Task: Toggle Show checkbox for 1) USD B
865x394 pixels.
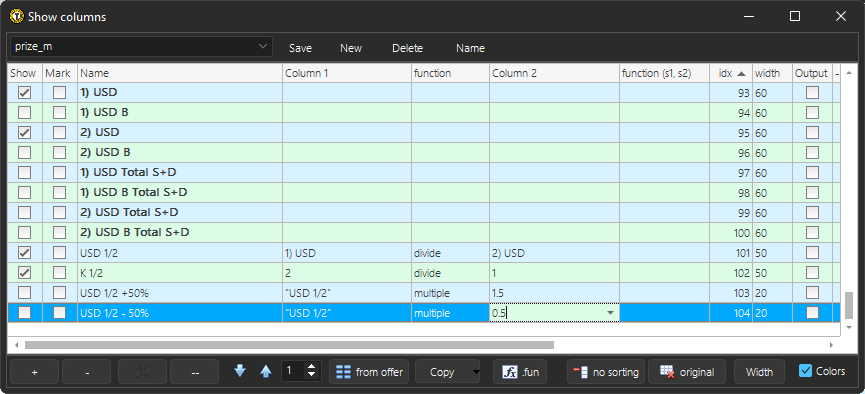Action: pos(24,113)
